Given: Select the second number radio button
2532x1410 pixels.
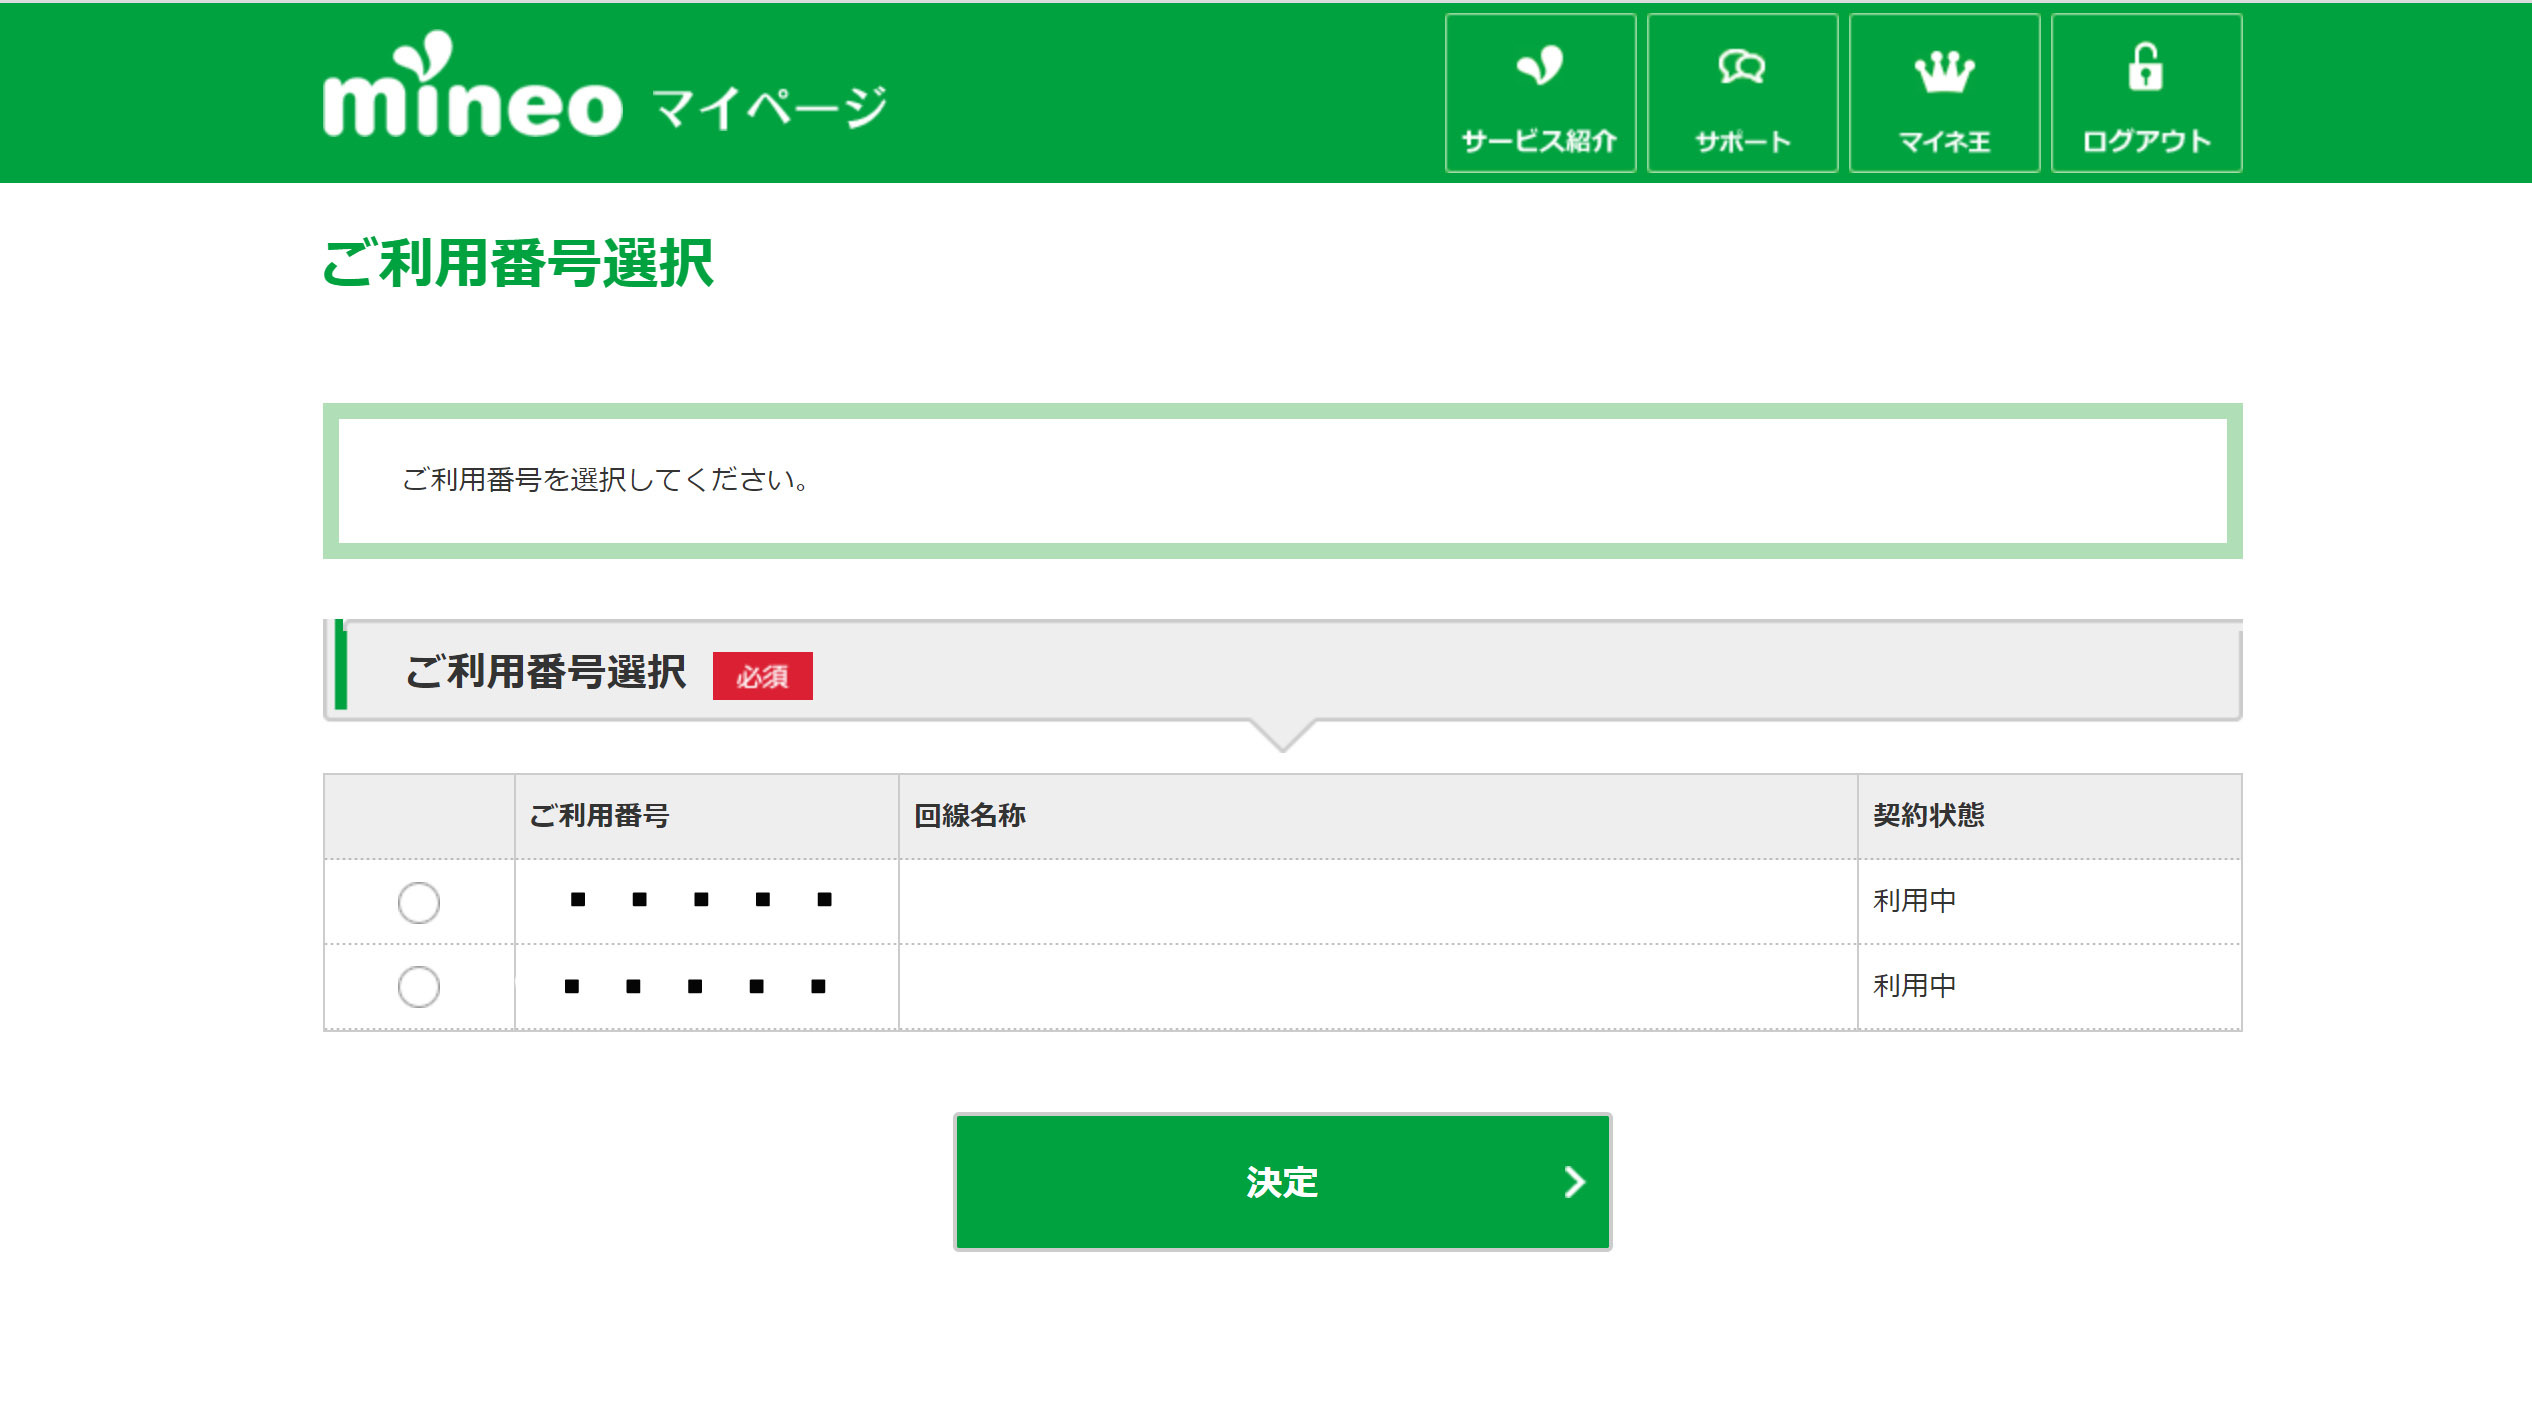Looking at the screenshot, I should tap(418, 987).
